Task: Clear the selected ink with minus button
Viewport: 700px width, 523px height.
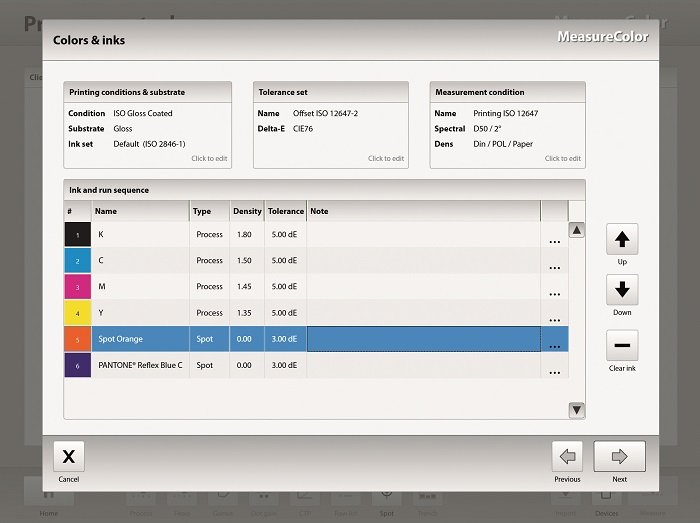Action: pyautogui.click(x=622, y=345)
